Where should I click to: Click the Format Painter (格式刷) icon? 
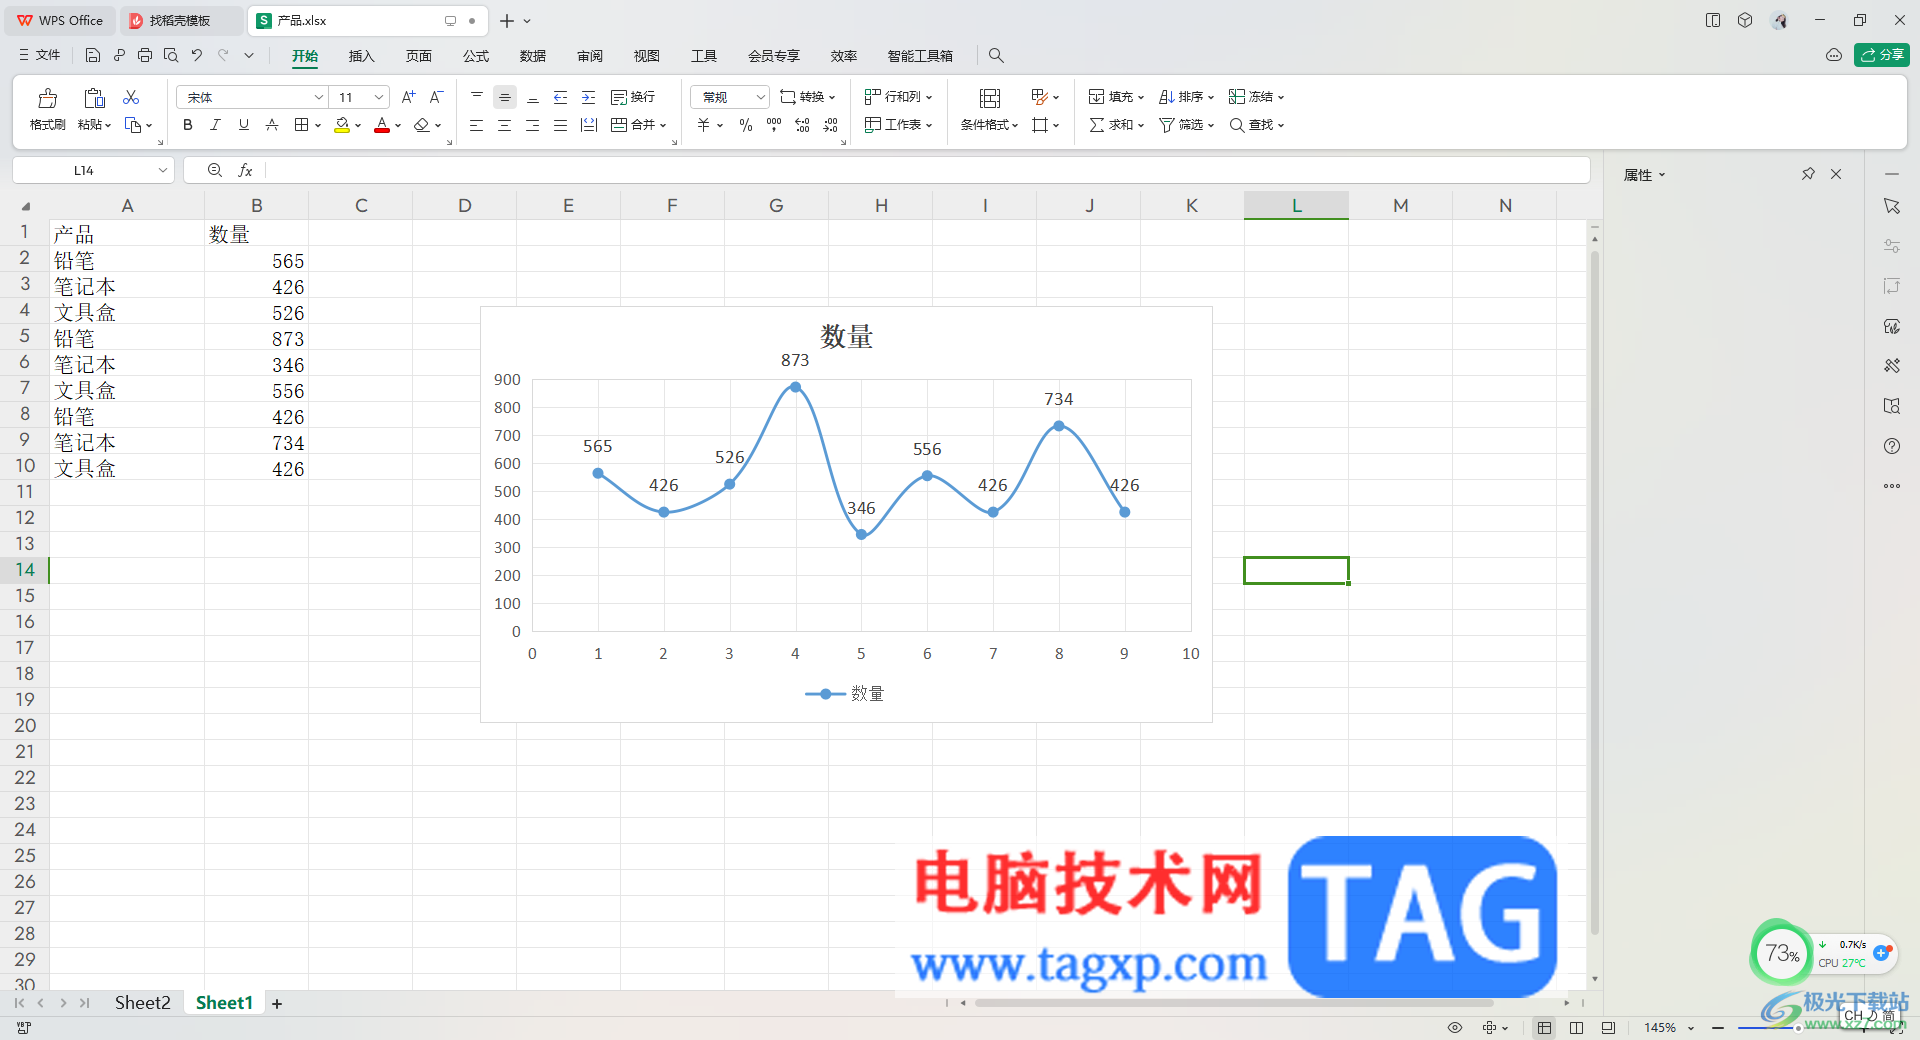pos(47,98)
